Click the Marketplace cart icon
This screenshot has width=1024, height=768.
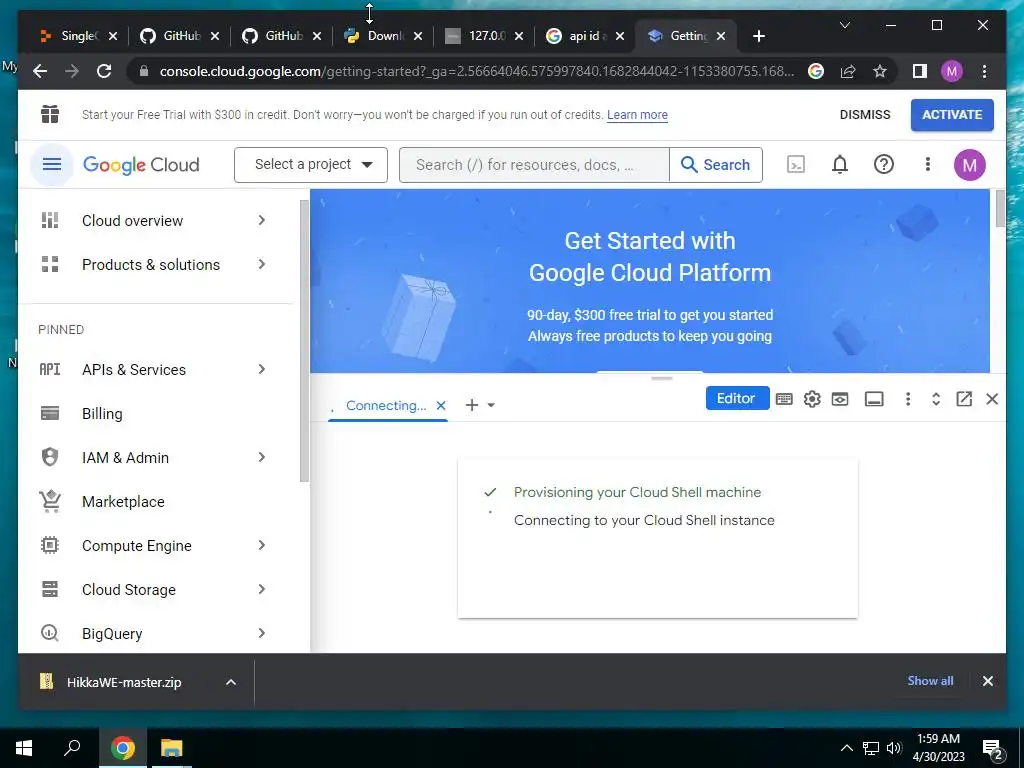(50, 501)
